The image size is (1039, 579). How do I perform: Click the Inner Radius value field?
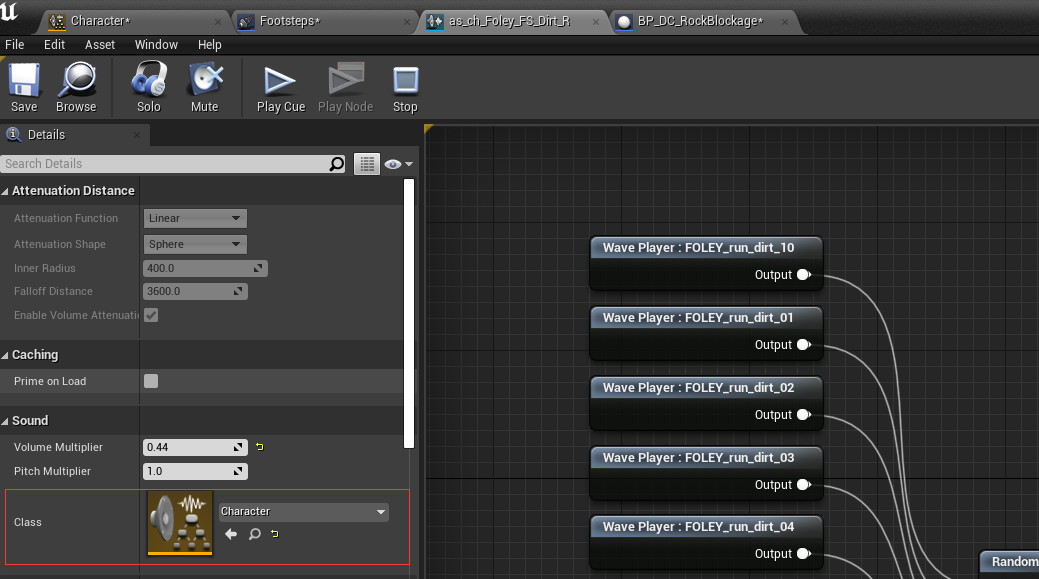click(x=205, y=268)
